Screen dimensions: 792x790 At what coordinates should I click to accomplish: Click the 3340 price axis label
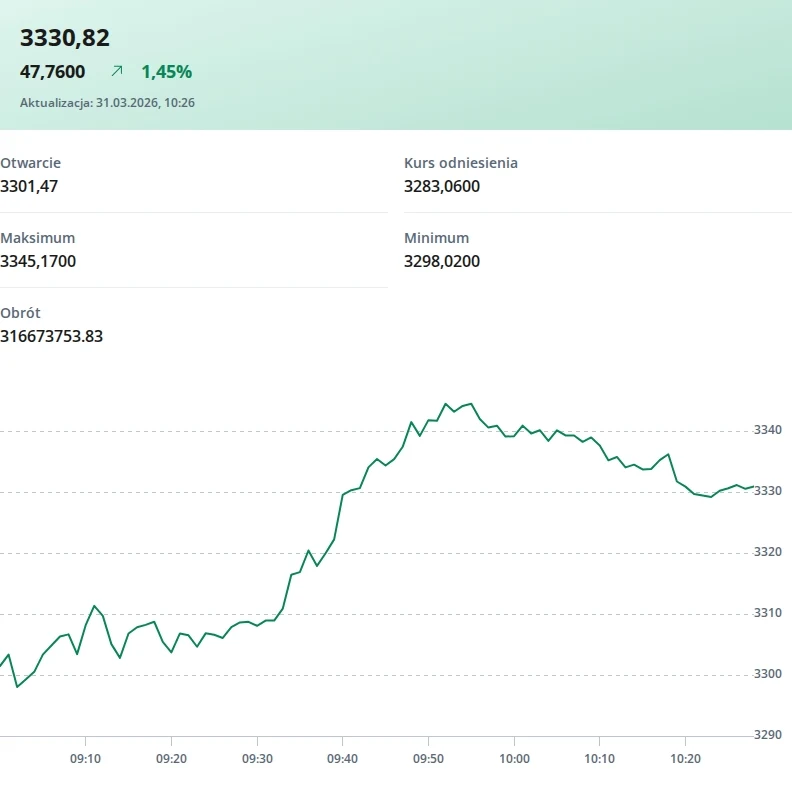768,430
